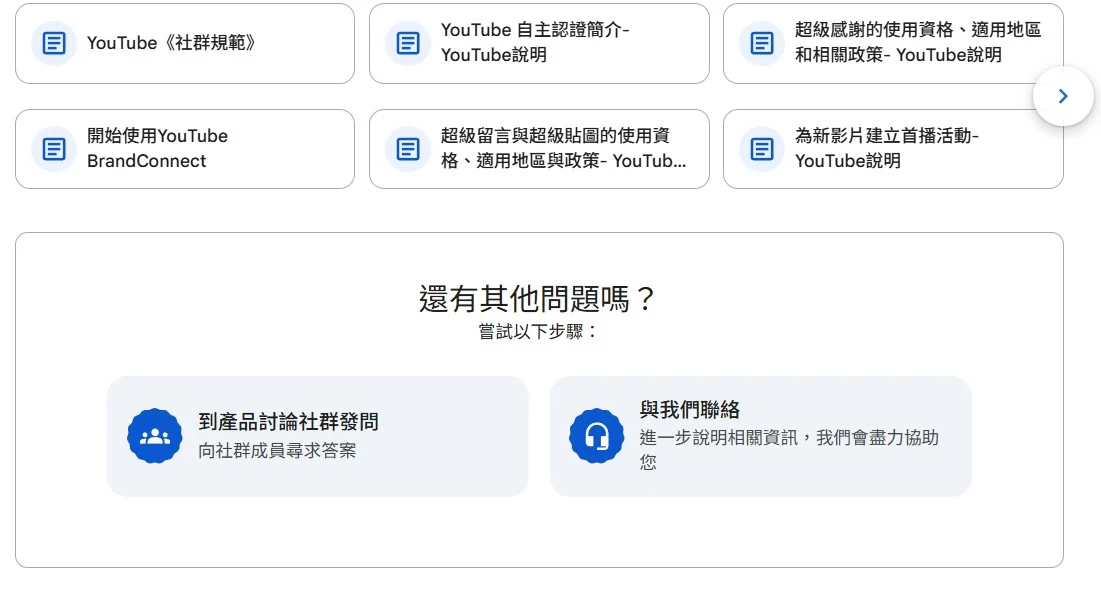Click the community people icon
This screenshot has width=1101, height=606.
click(x=154, y=436)
